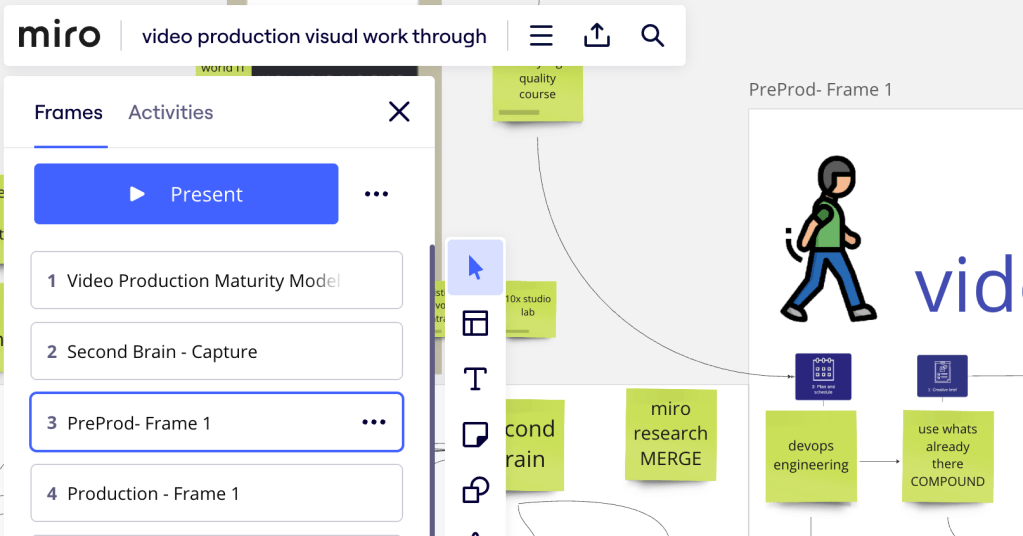
Task: Open the templates tool
Action: [x=476, y=323]
